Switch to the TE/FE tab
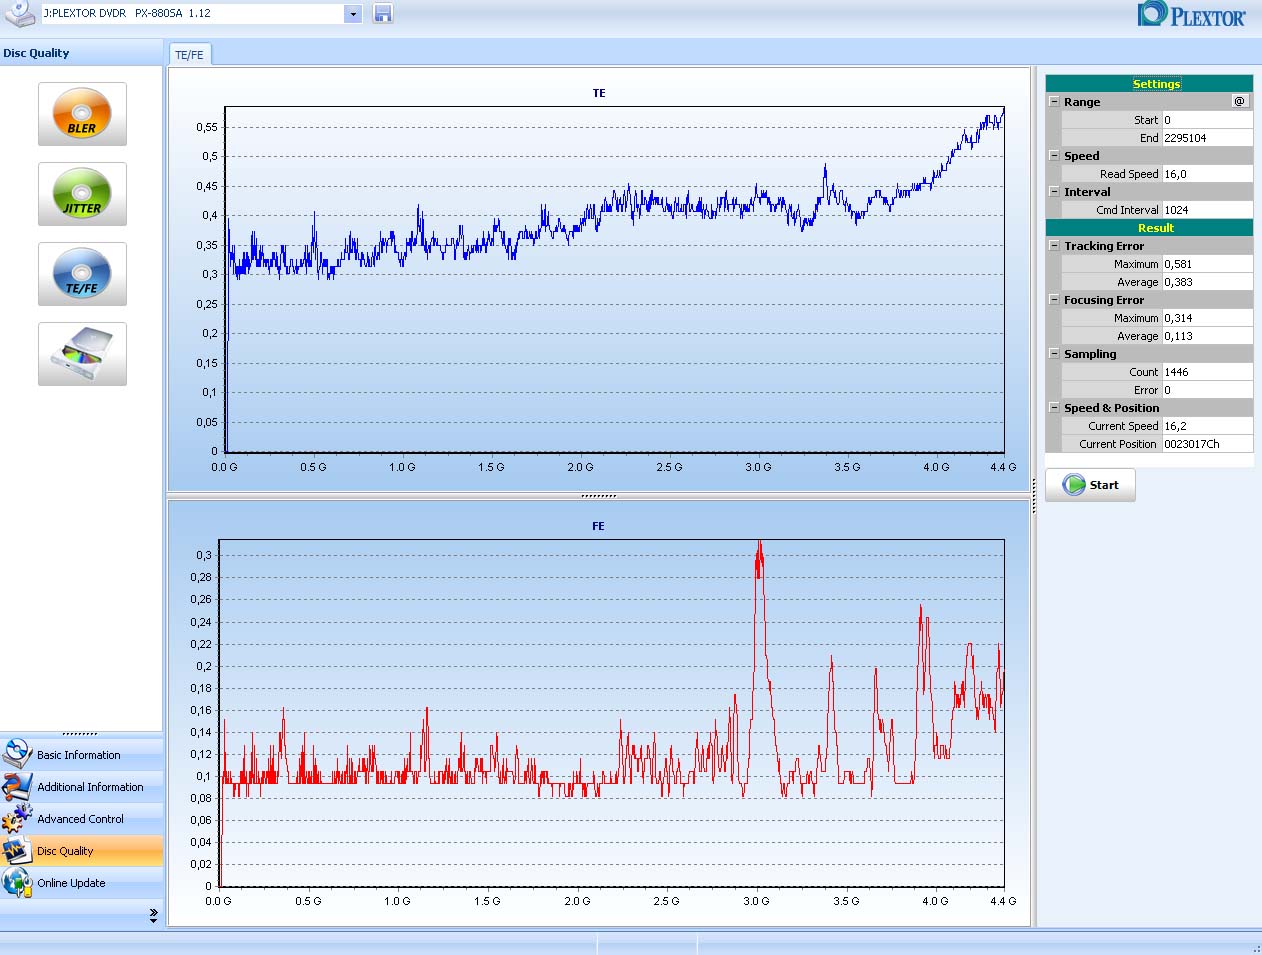Viewport: 1262px width, 955px height. (189, 55)
